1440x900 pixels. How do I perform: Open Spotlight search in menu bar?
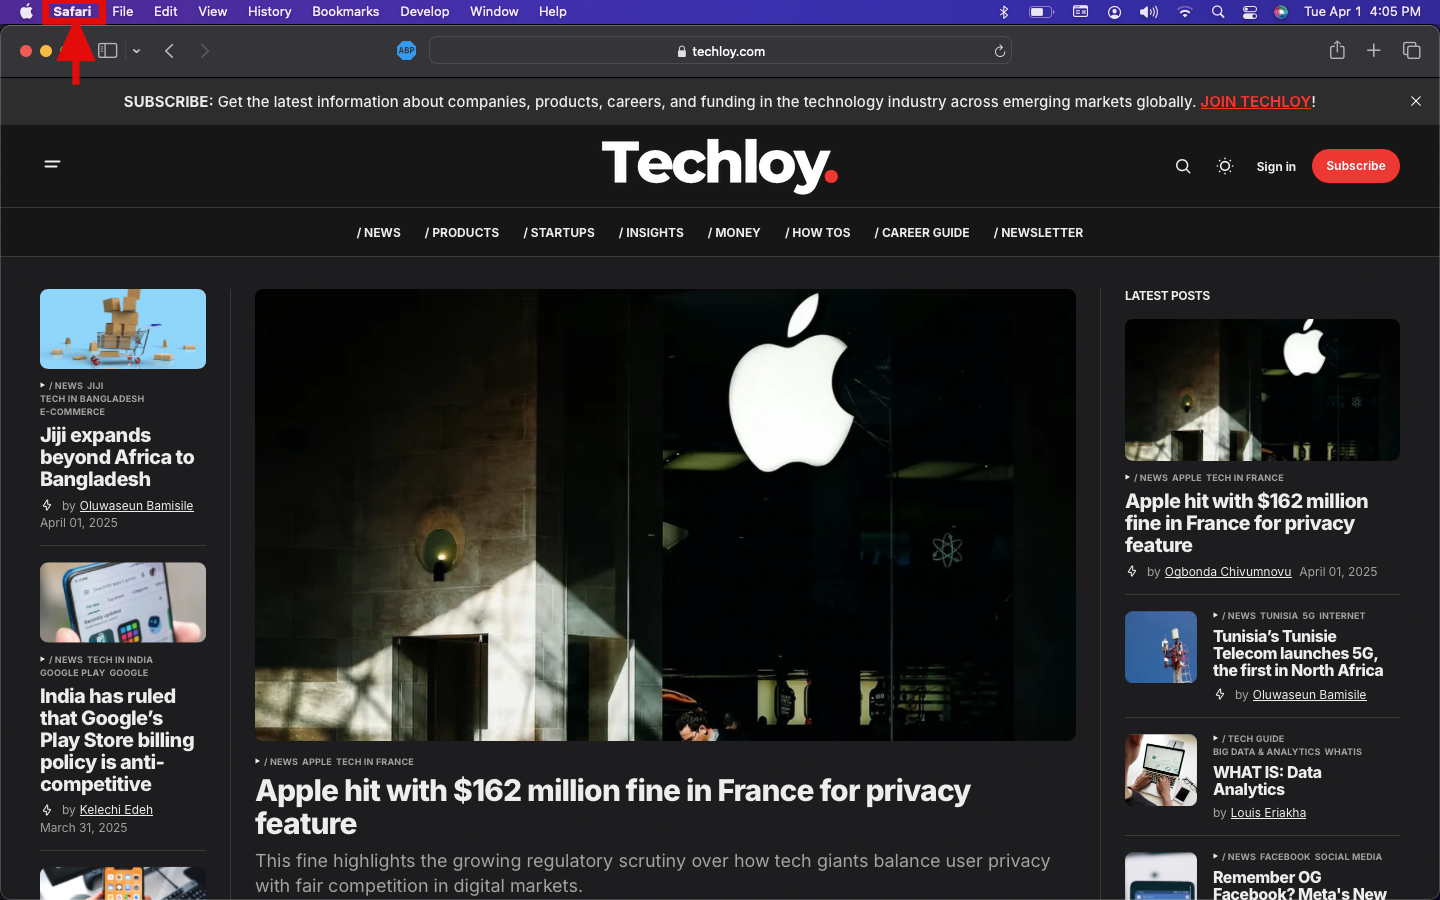pyautogui.click(x=1218, y=12)
